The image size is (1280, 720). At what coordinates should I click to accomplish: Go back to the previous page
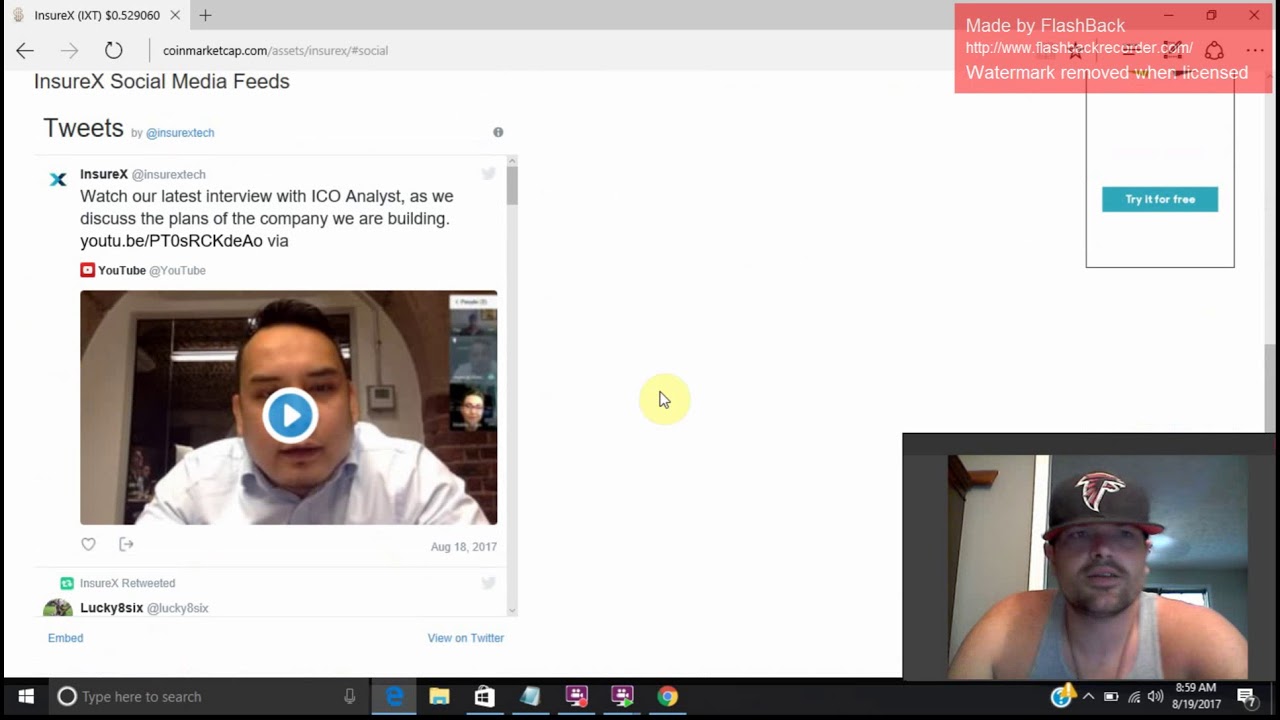point(25,50)
